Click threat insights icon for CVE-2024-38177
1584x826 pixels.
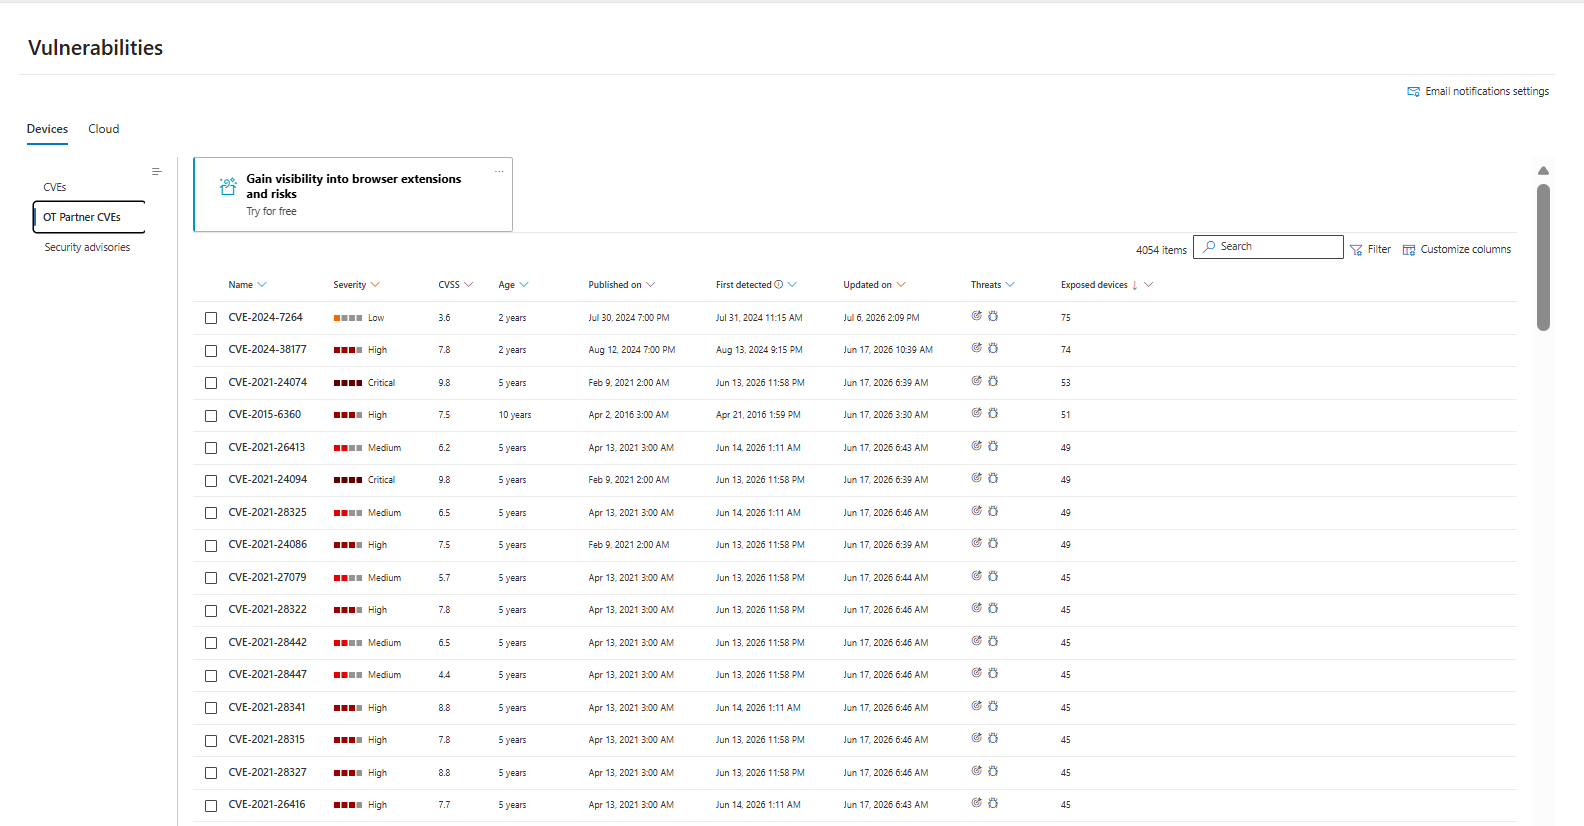tap(977, 348)
